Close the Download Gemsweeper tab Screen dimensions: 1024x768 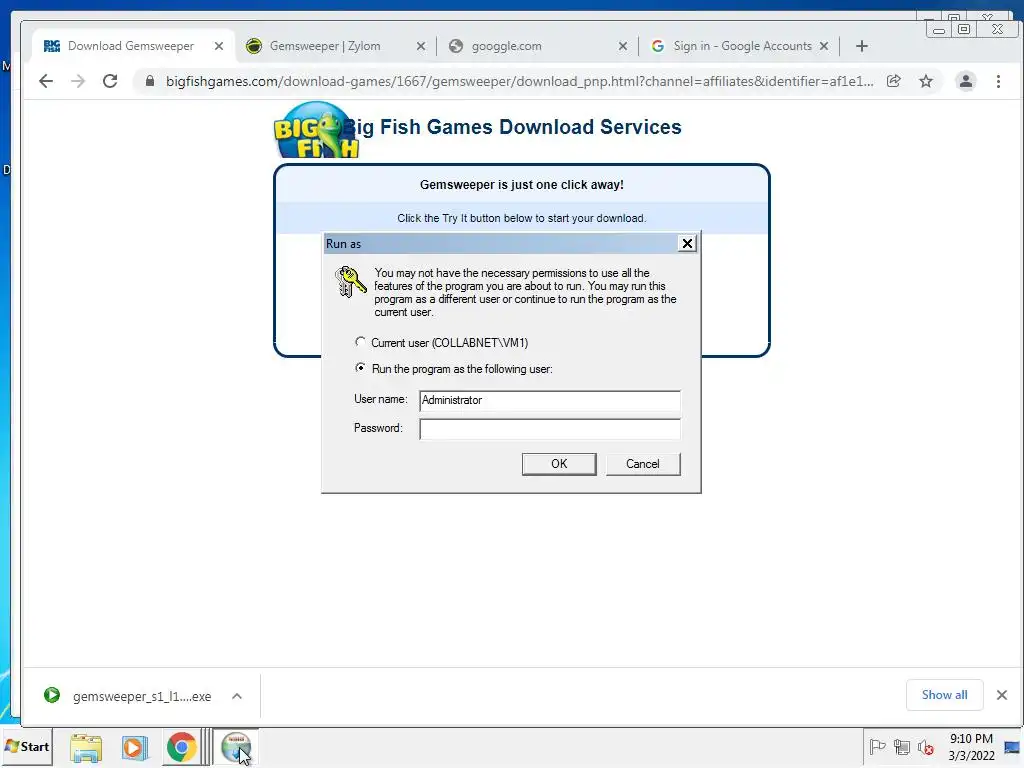click(219, 46)
